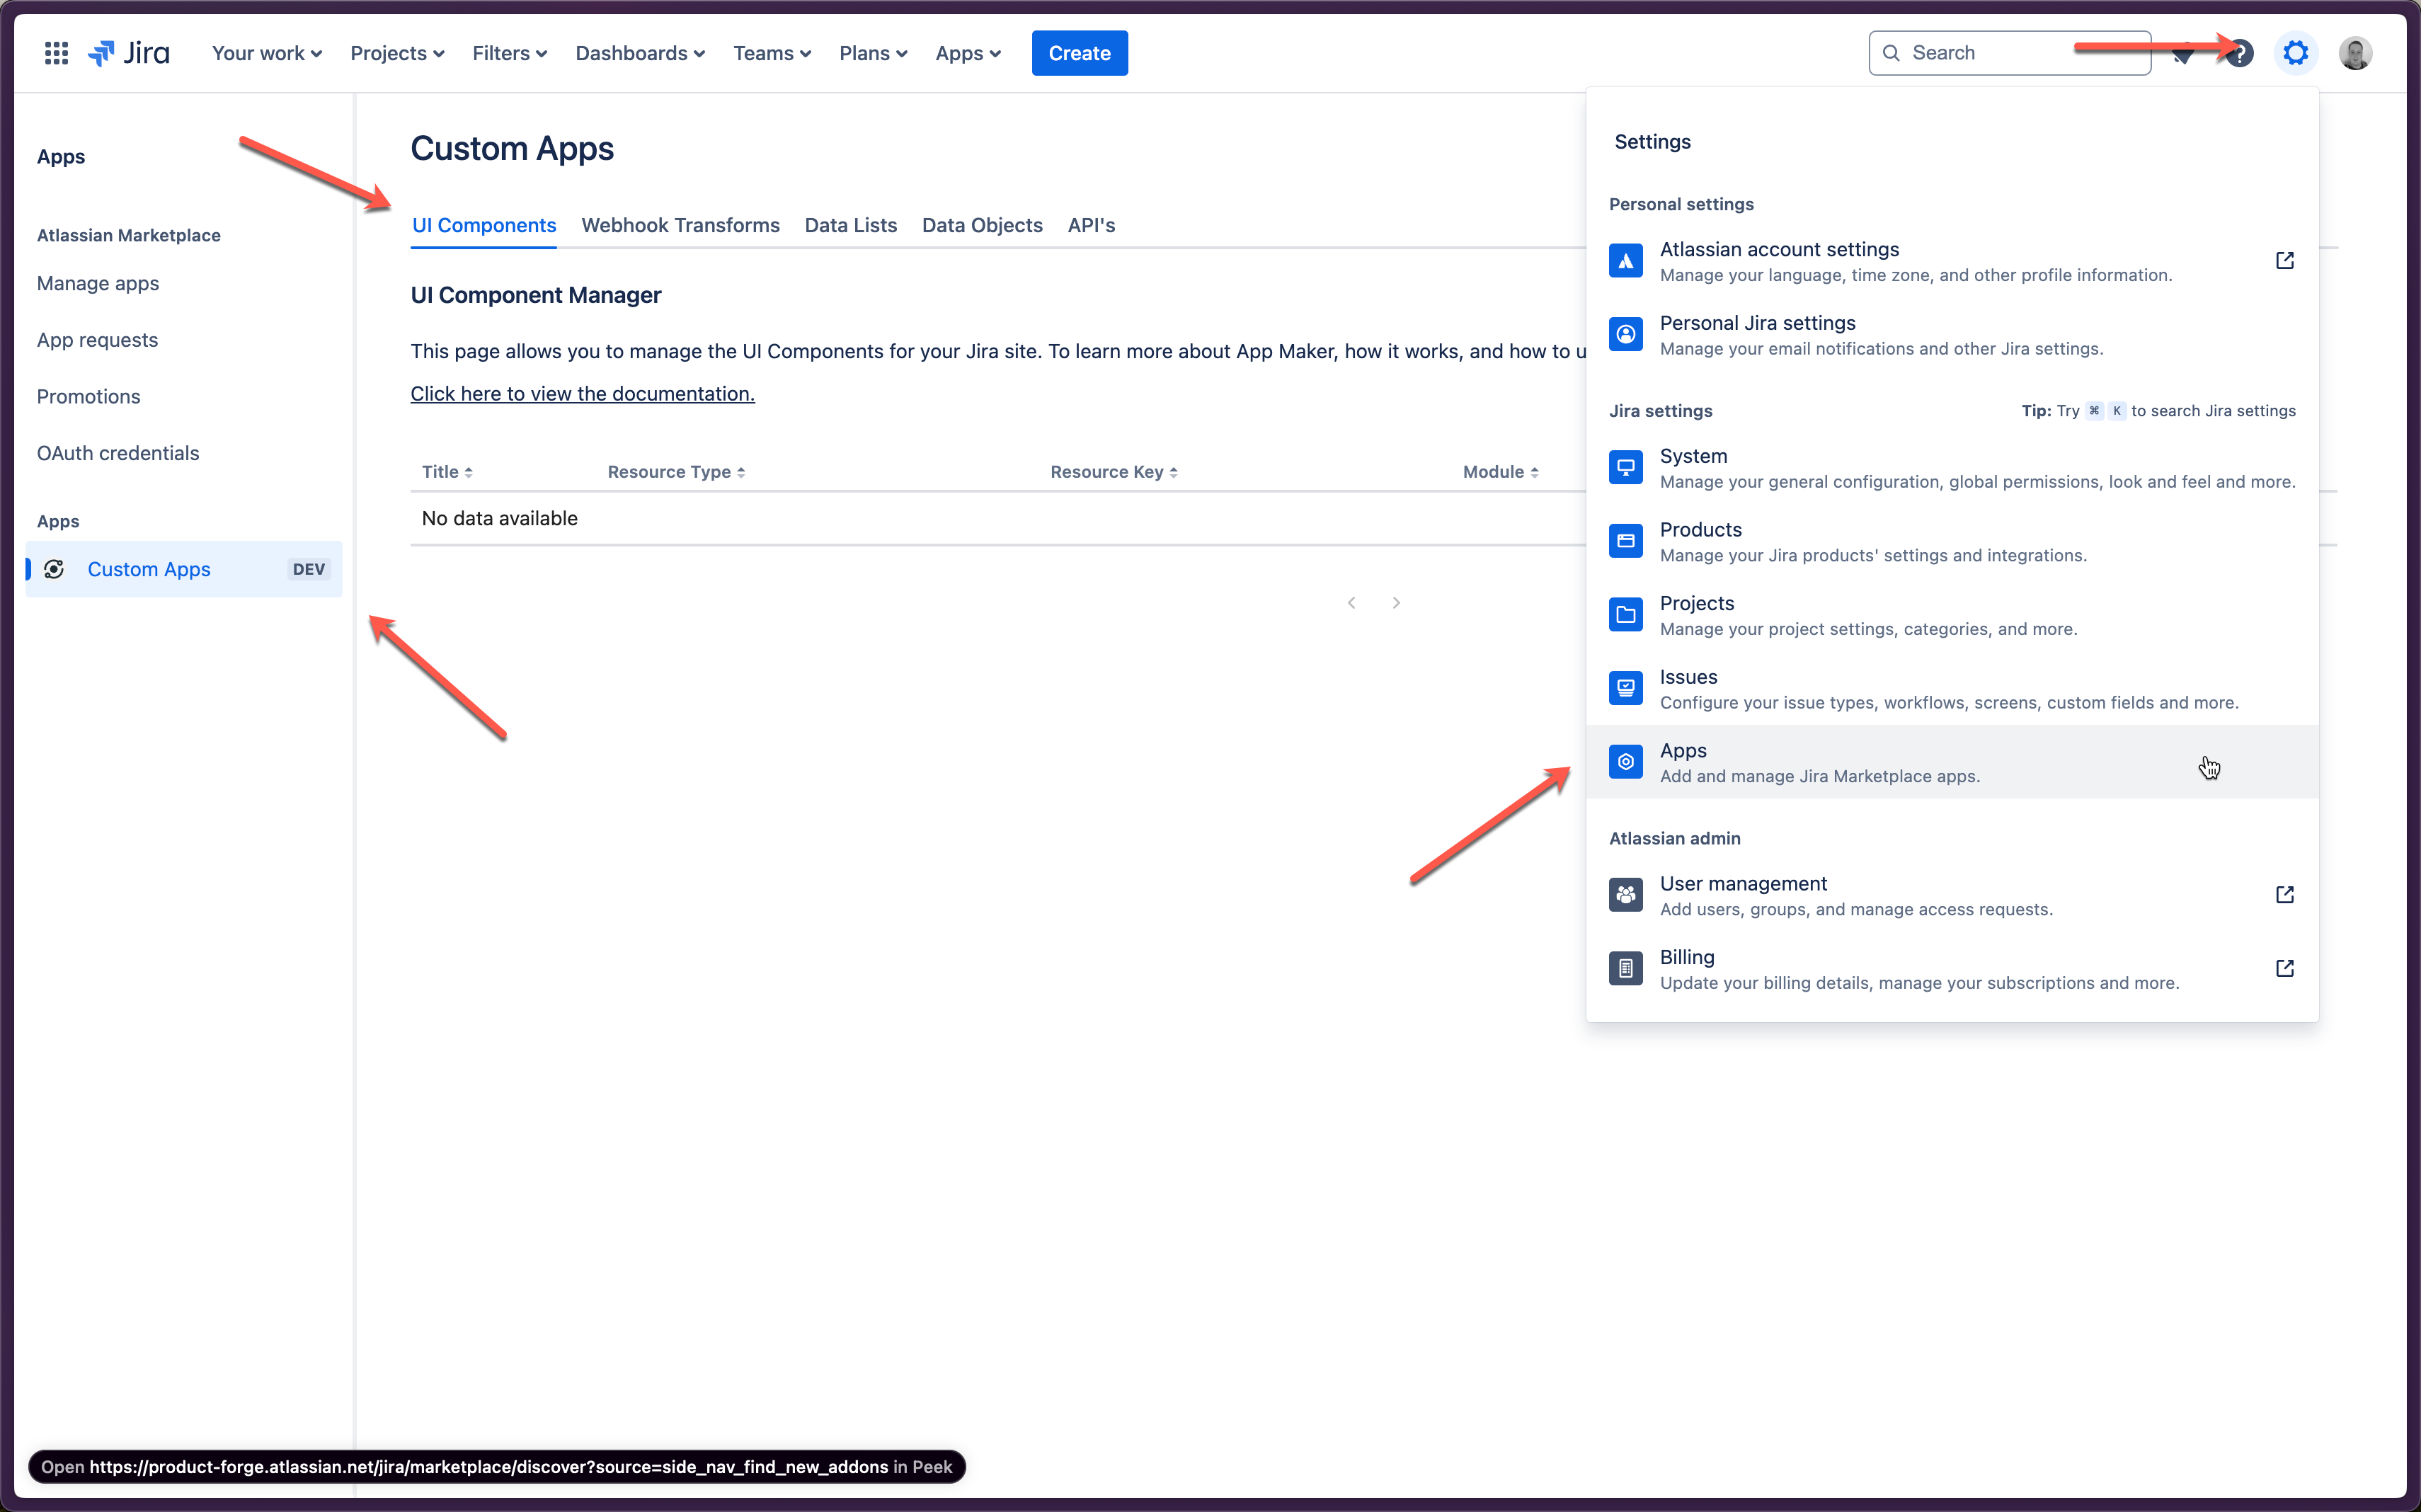Expand the Filters dropdown in top nav

tap(508, 52)
